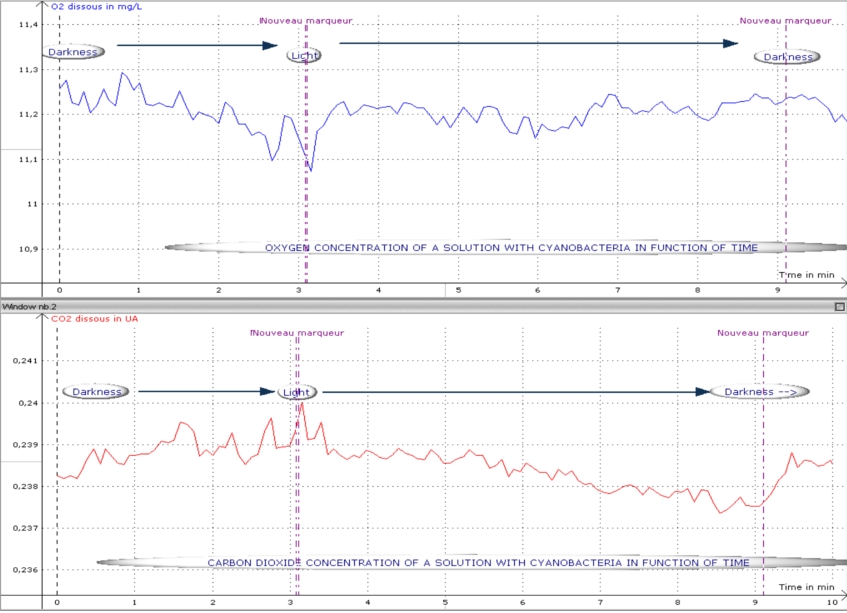Select the Light label on the oxygen chart
The image size is (847, 613).
(x=304, y=56)
